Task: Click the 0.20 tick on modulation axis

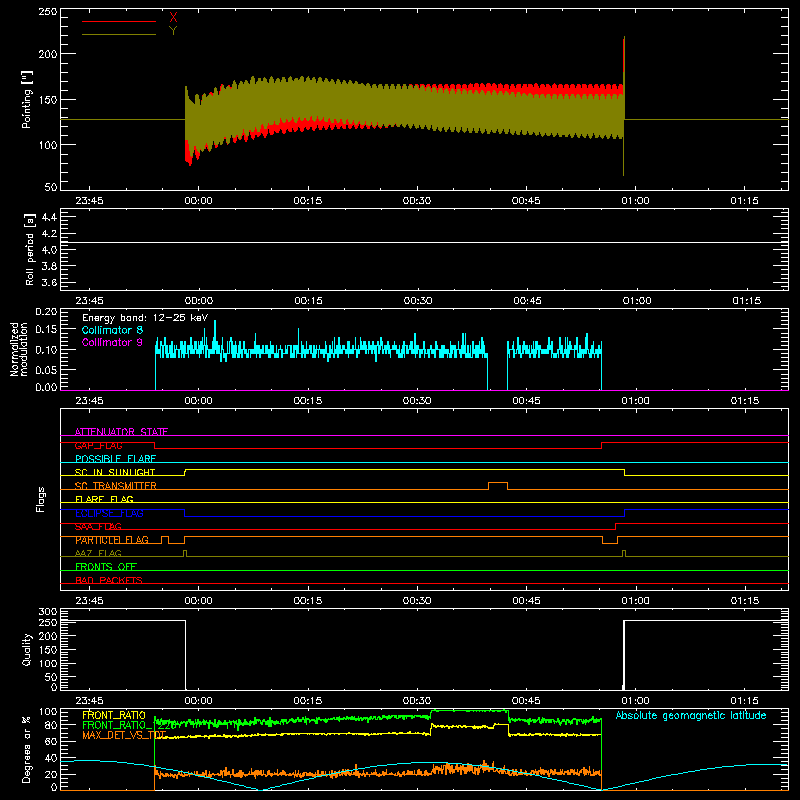Action: pyautogui.click(x=46, y=311)
